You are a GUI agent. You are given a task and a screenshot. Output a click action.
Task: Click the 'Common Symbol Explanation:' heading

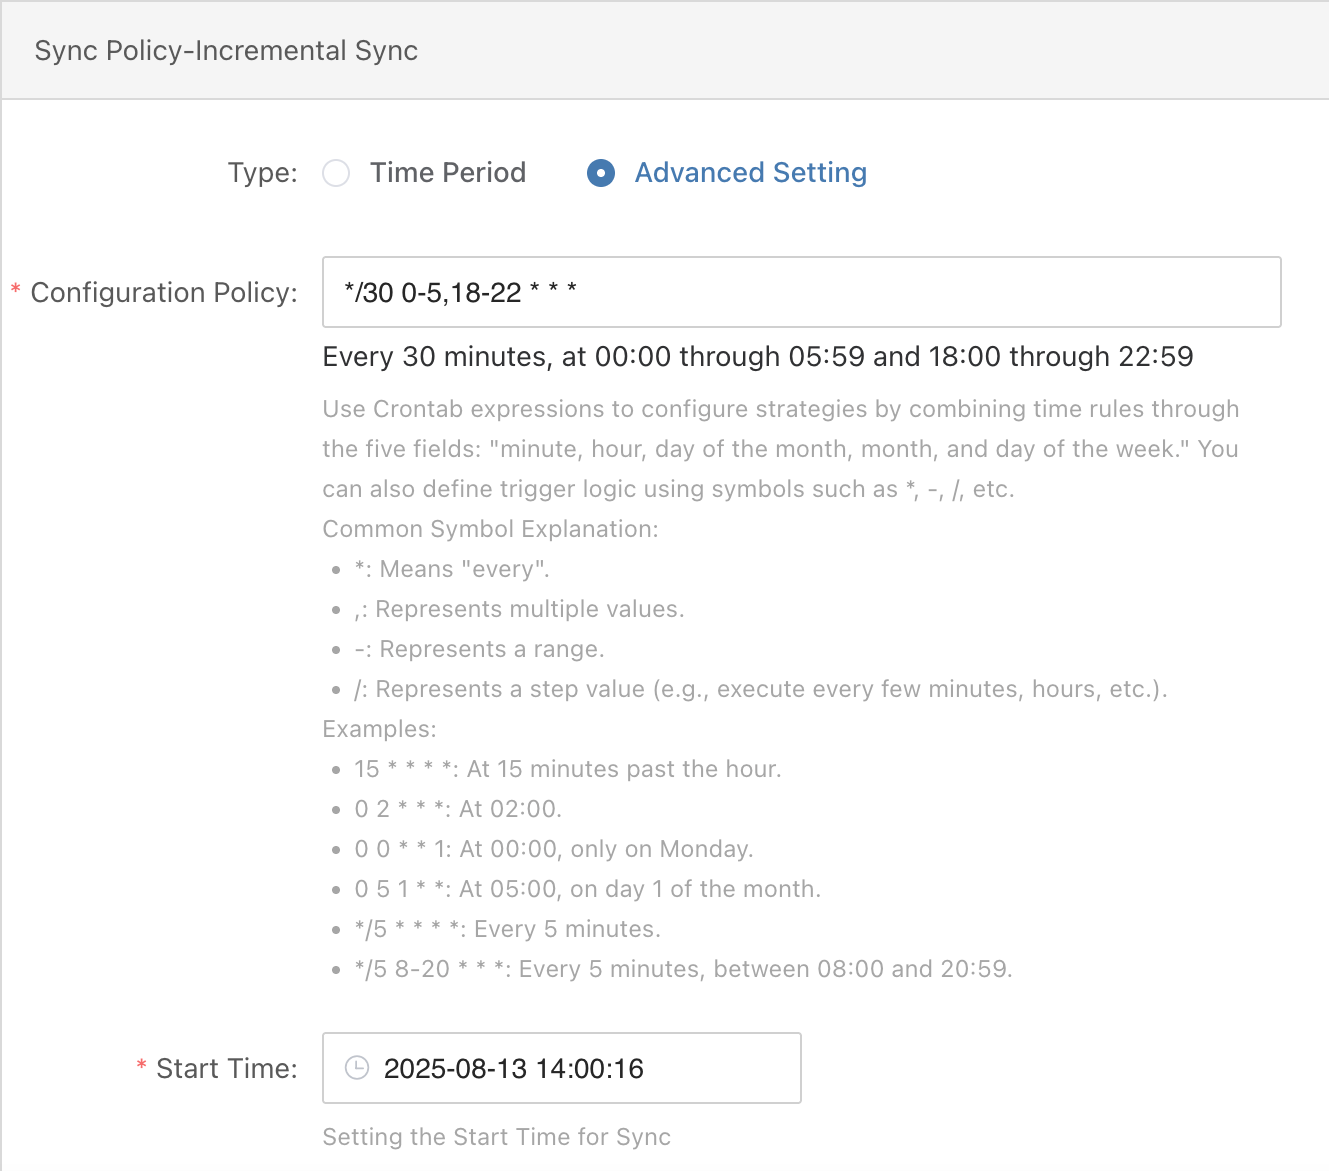(490, 529)
